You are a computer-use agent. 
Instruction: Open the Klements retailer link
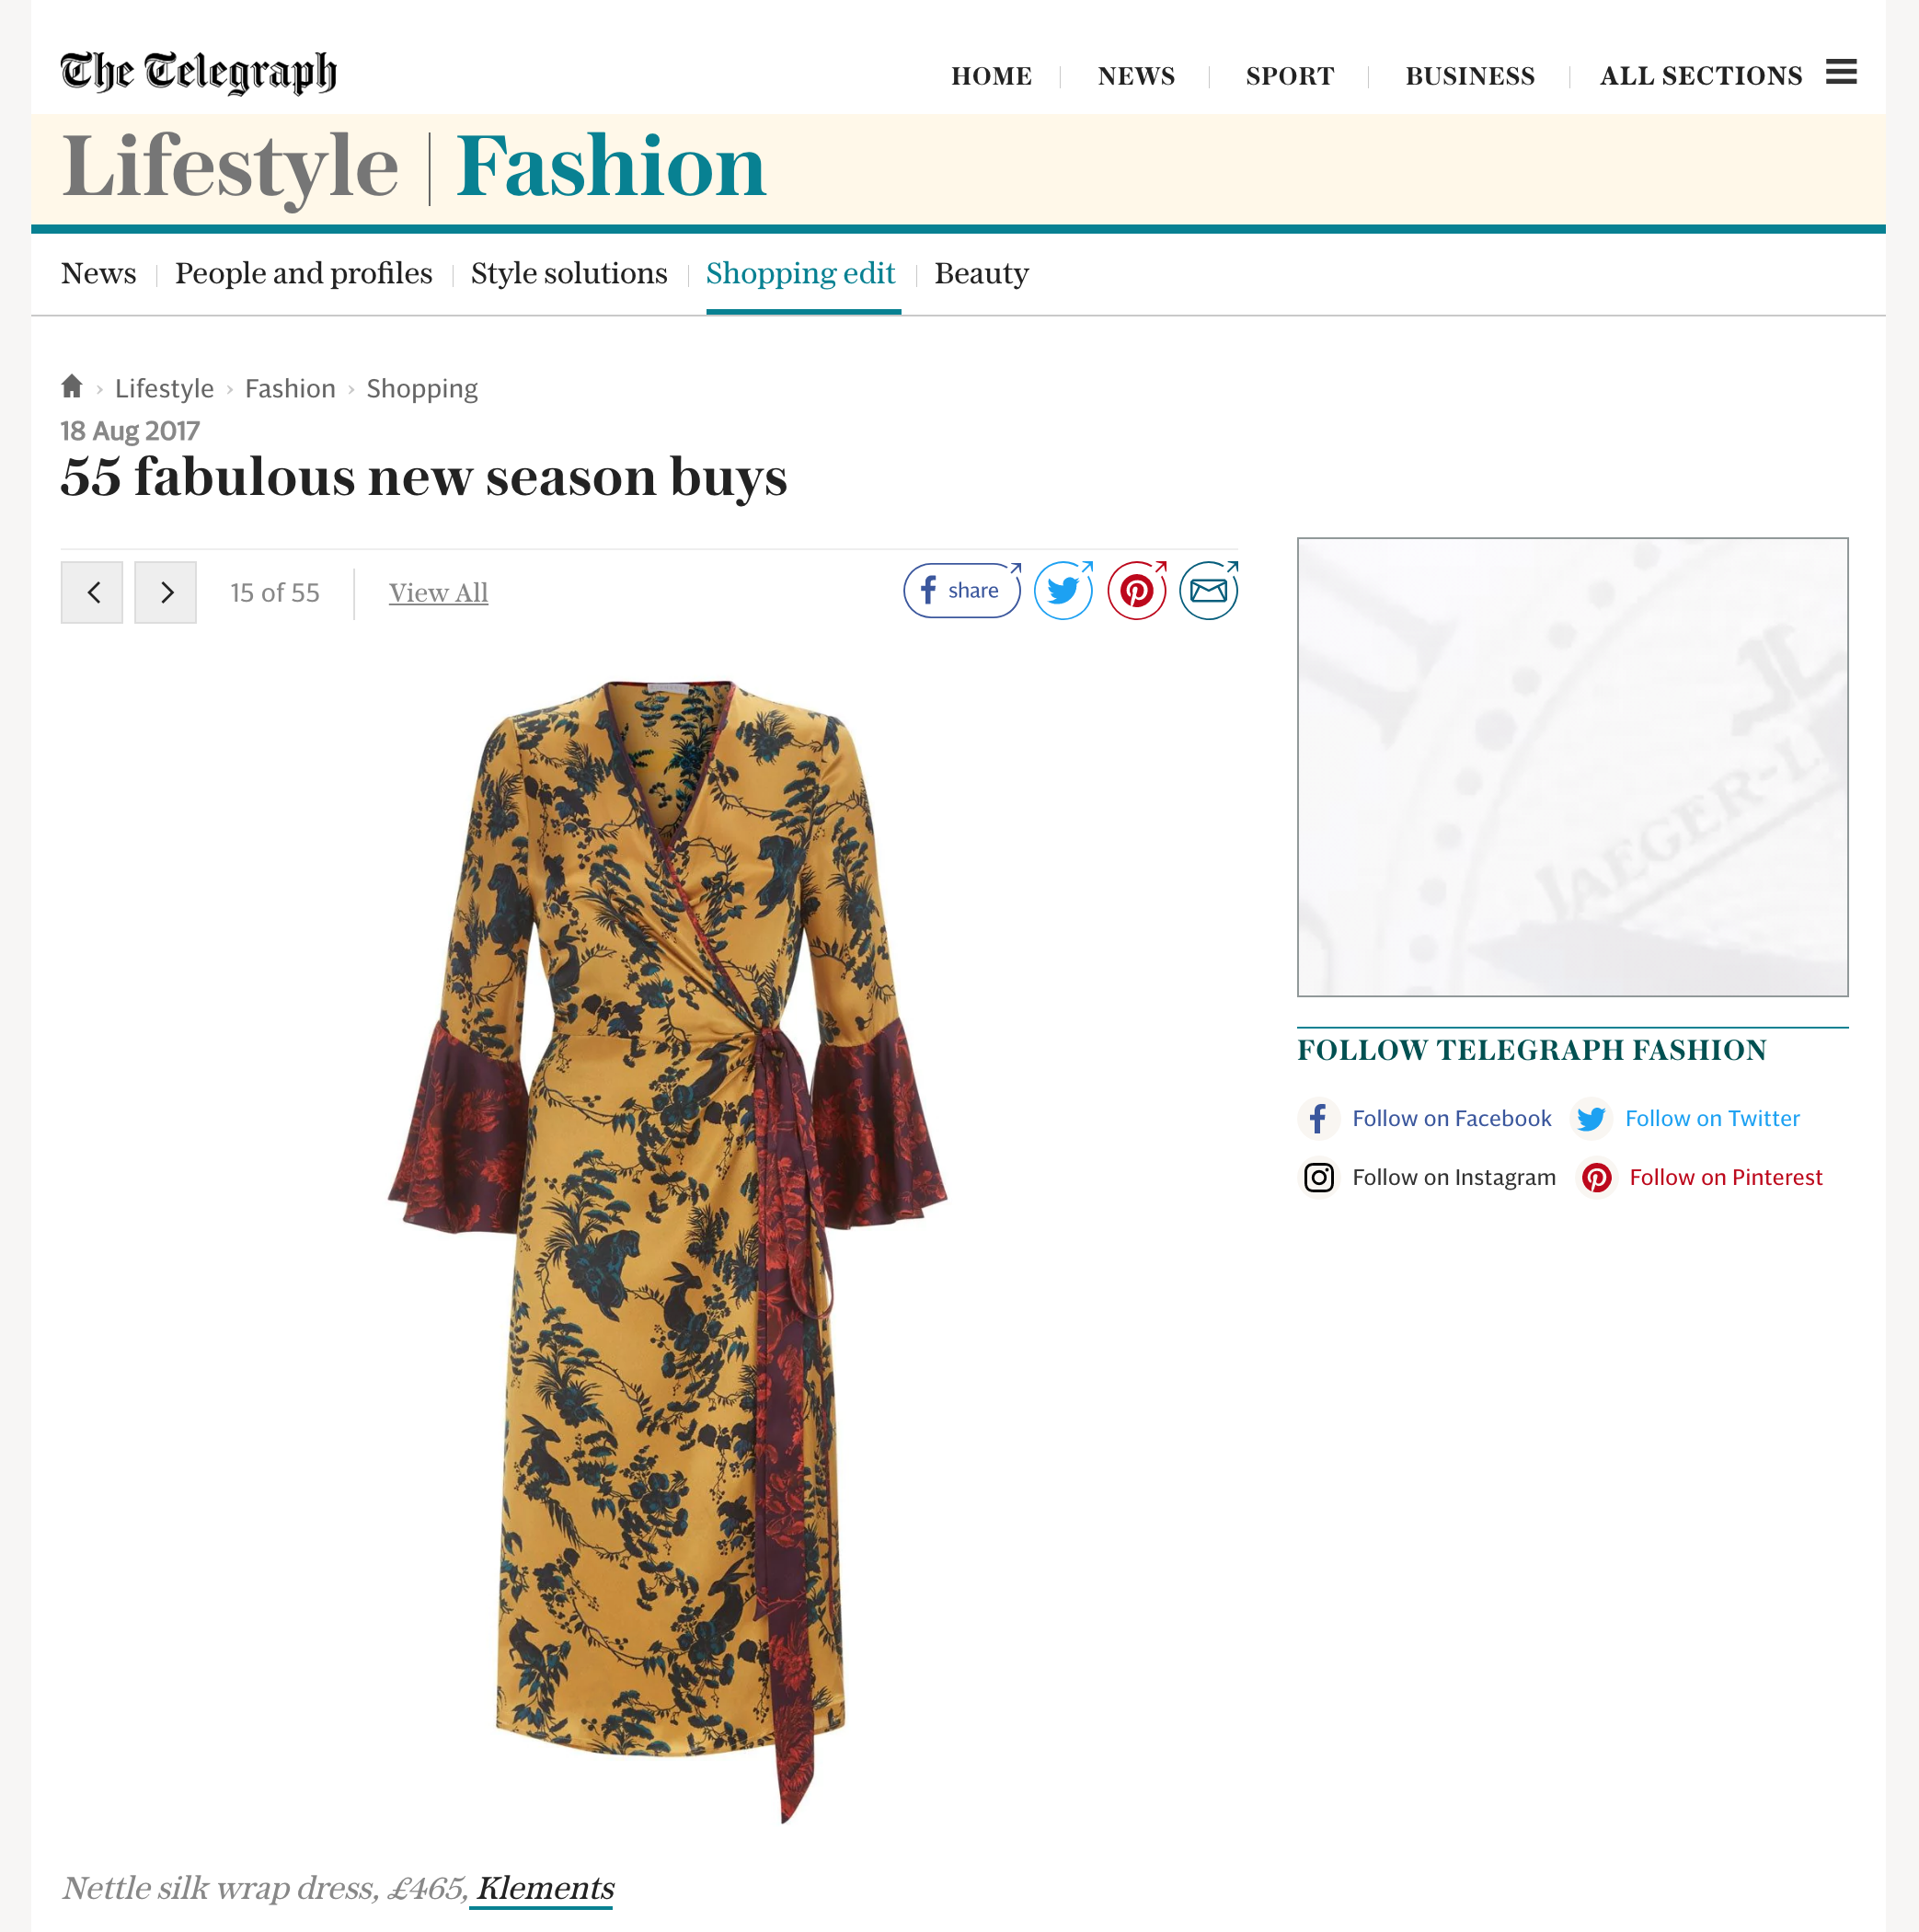pyautogui.click(x=545, y=1888)
